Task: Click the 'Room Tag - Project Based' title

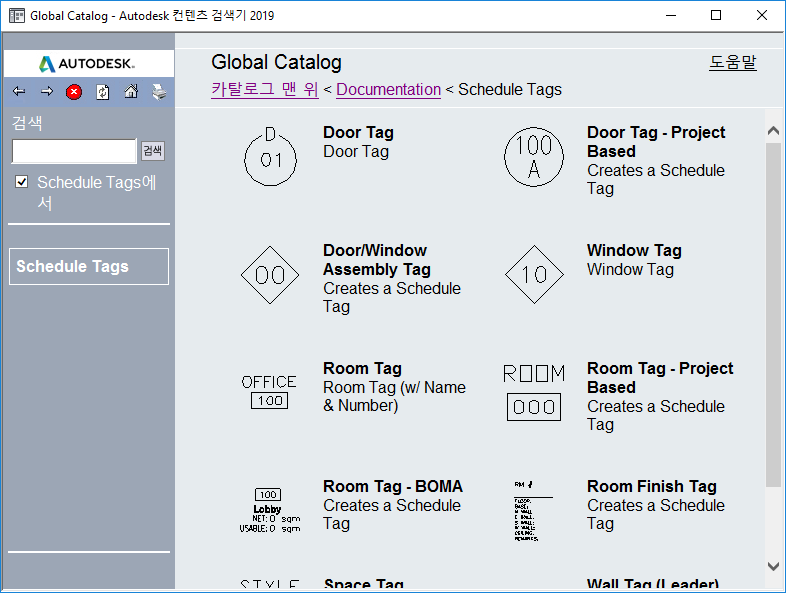Action: (660, 378)
